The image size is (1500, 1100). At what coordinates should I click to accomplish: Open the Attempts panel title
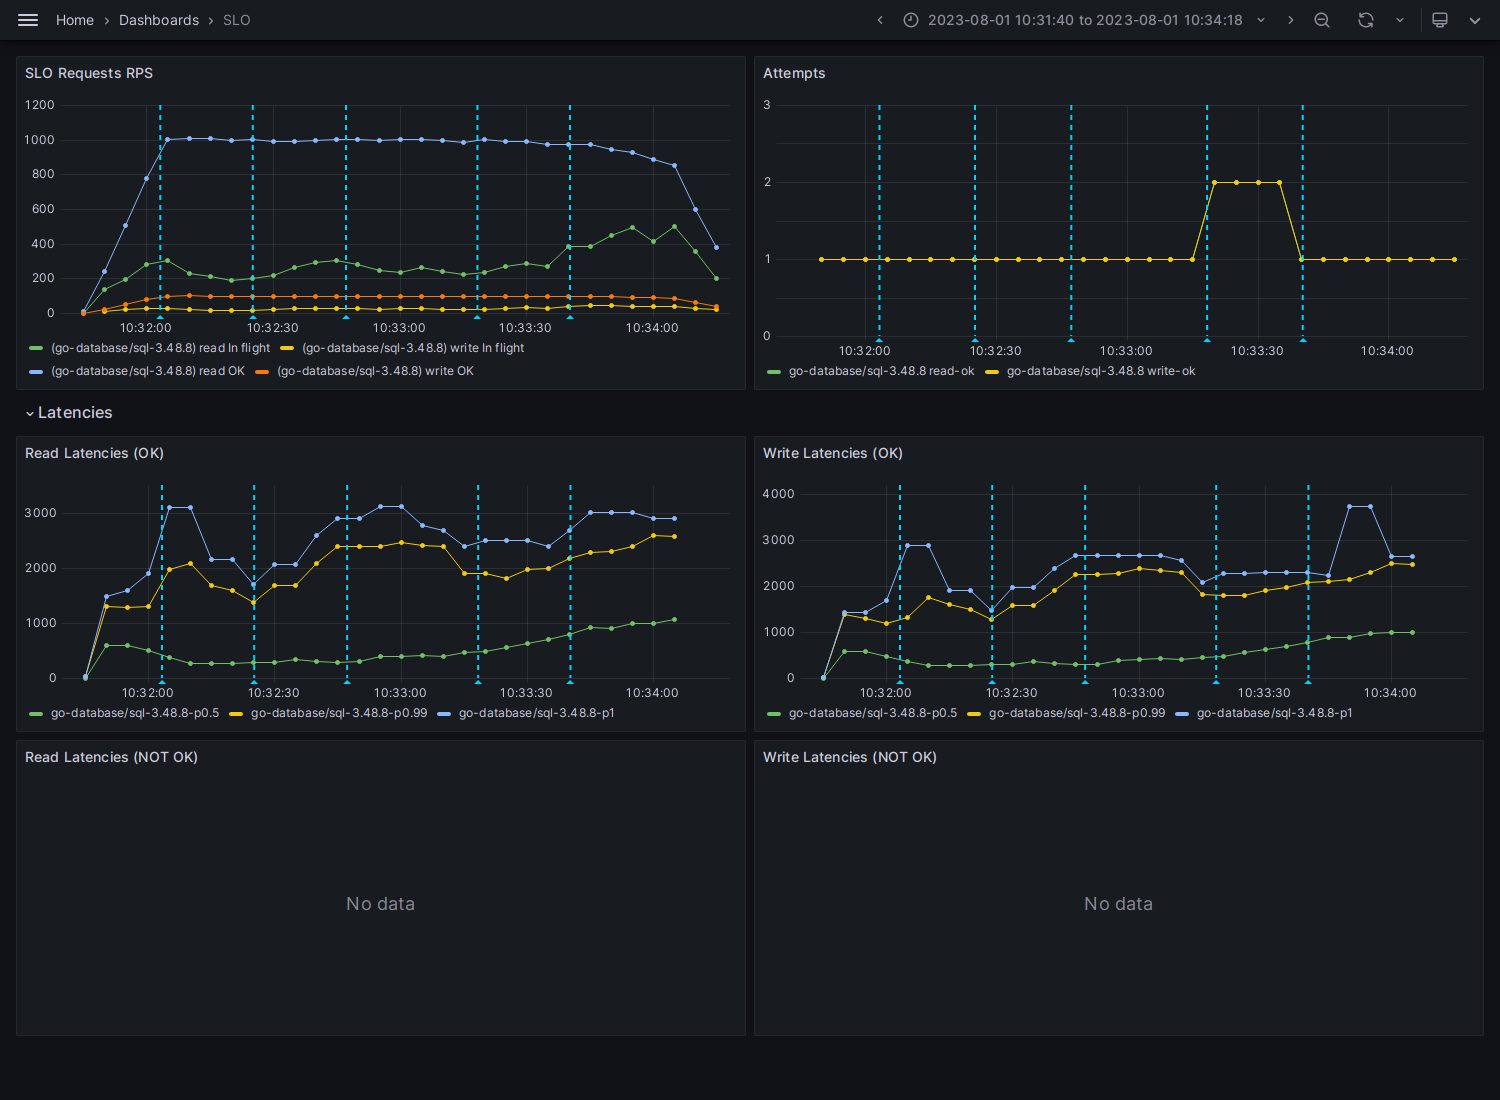click(x=794, y=73)
